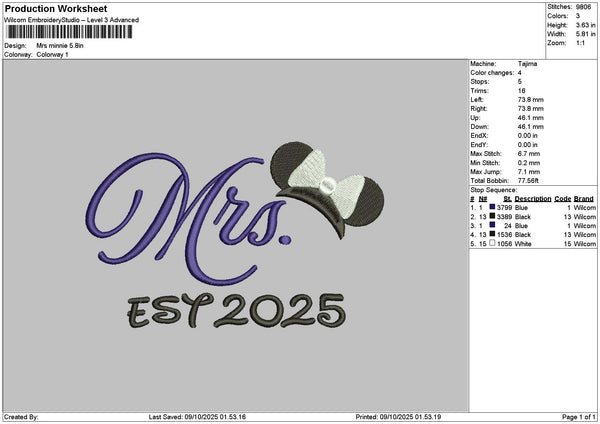Click stitch count 1536 in row 4

[x=504, y=235]
